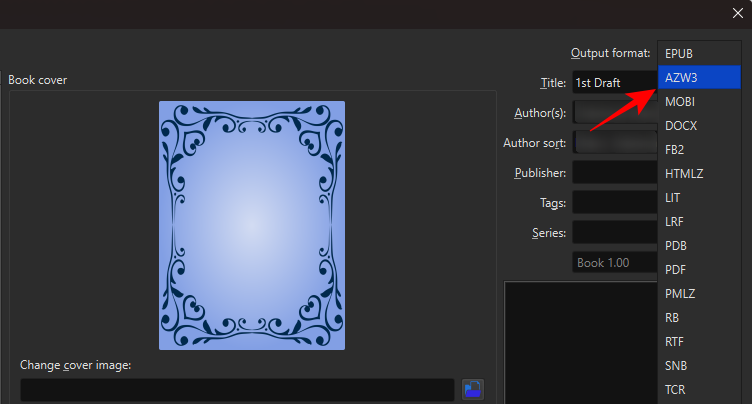Screen dimensions: 752x404
Task: Click into the Publisher field
Action: point(615,172)
